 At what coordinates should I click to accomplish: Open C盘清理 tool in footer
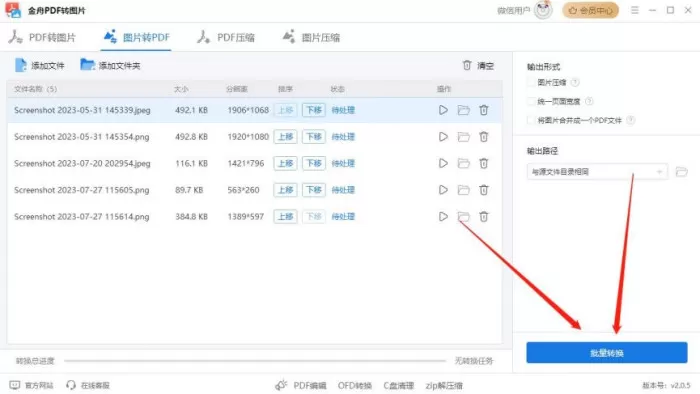click(398, 386)
